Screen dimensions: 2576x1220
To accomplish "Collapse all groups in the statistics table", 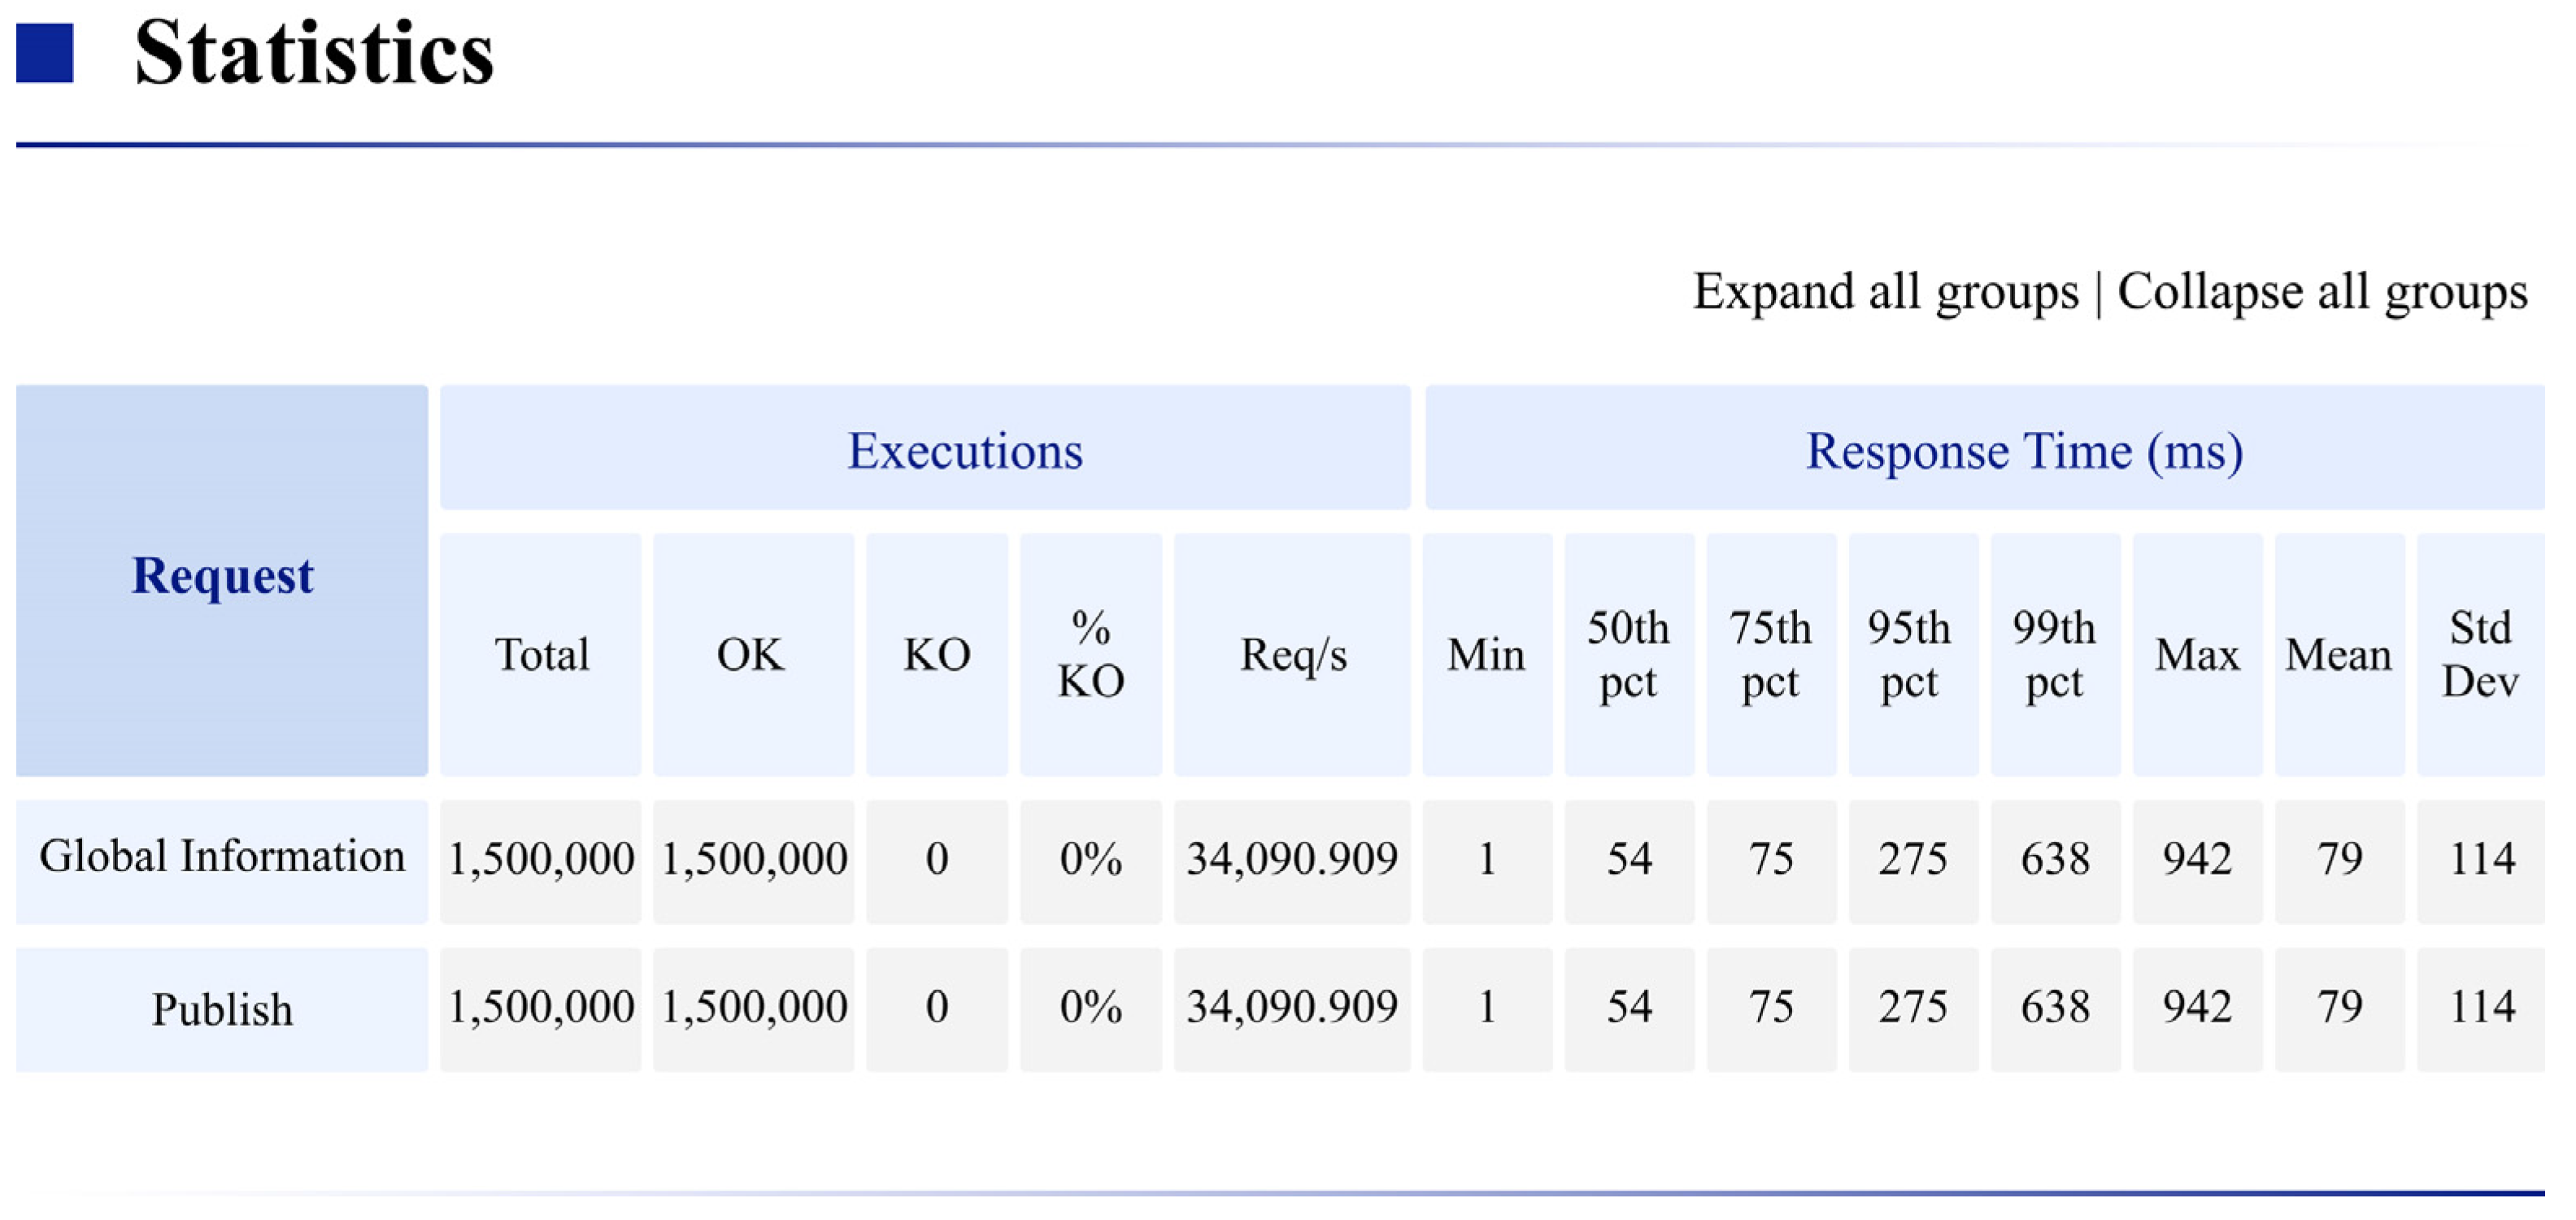I will click(x=2322, y=292).
